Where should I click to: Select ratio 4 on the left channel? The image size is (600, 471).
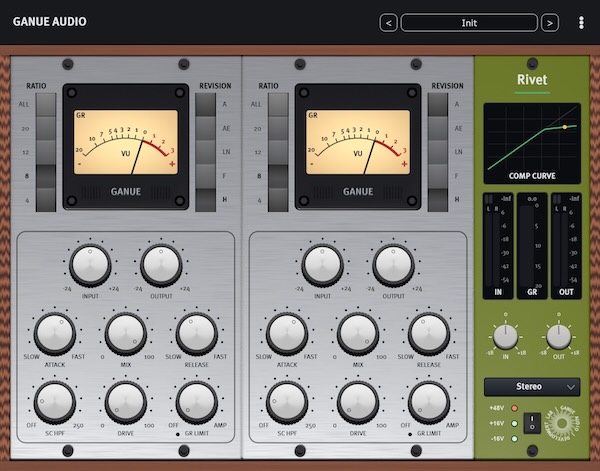(46, 200)
